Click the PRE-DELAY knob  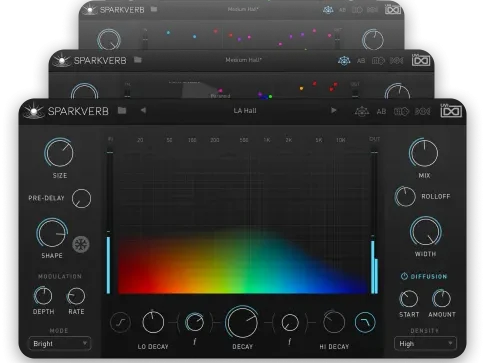coord(81,198)
